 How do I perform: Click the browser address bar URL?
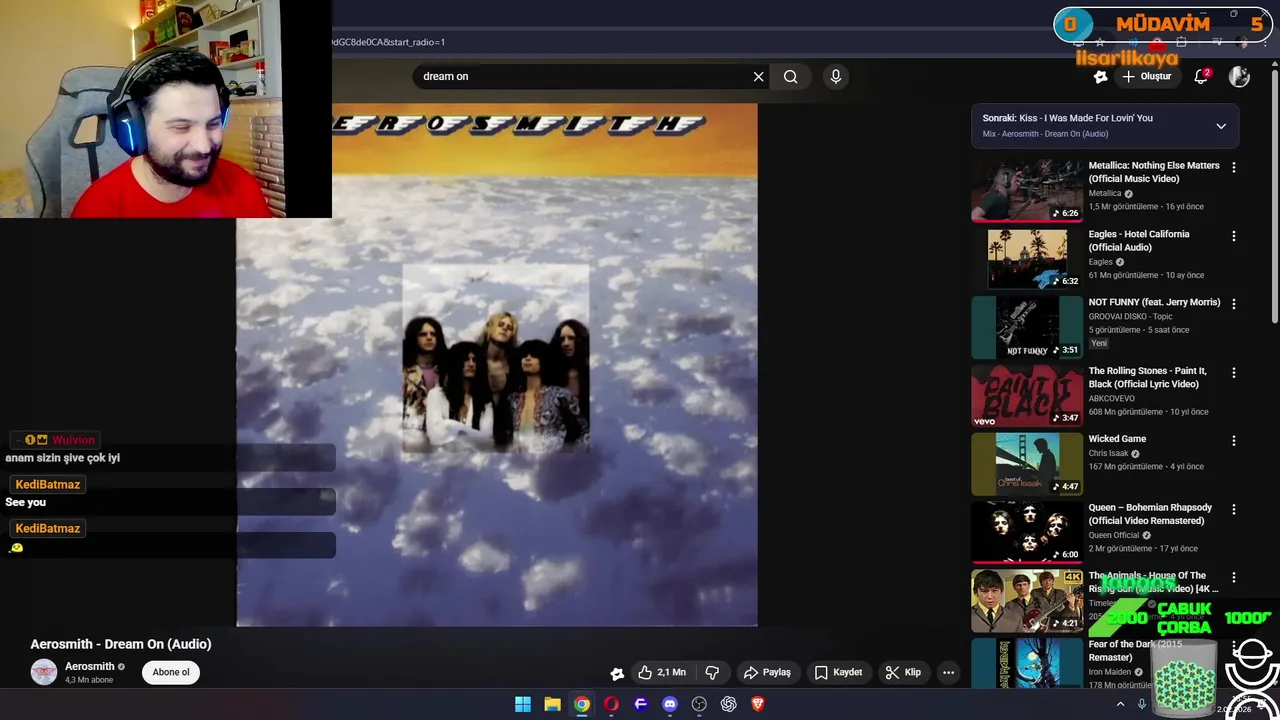coord(390,42)
